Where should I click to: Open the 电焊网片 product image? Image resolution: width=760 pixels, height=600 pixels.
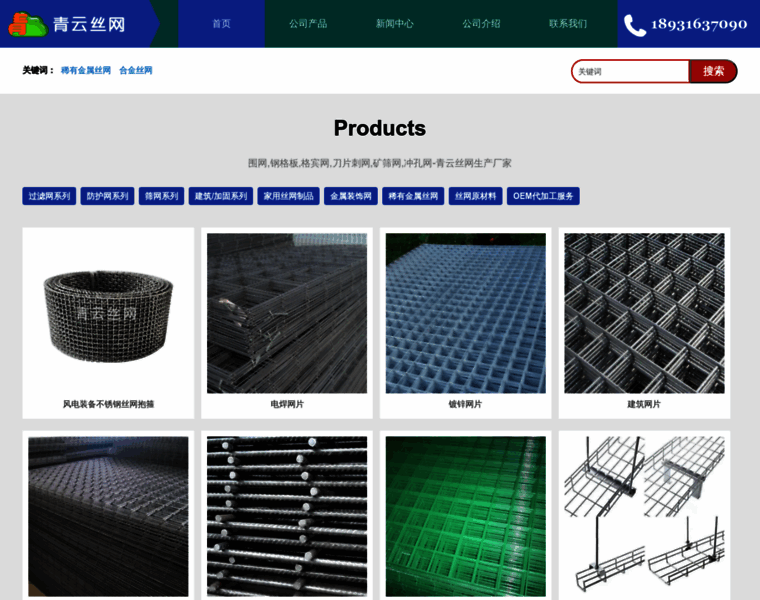(x=287, y=313)
